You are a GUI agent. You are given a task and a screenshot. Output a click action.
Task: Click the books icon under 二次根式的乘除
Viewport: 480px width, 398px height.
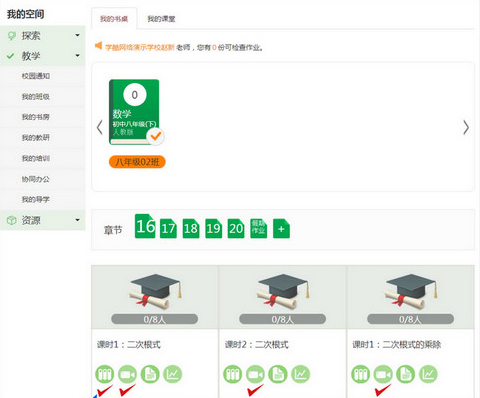[360, 374]
